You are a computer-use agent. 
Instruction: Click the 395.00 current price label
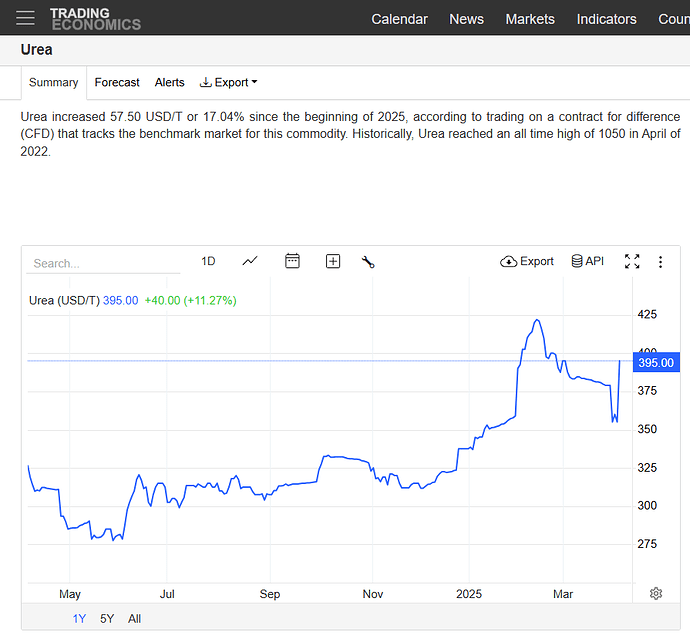point(656,363)
